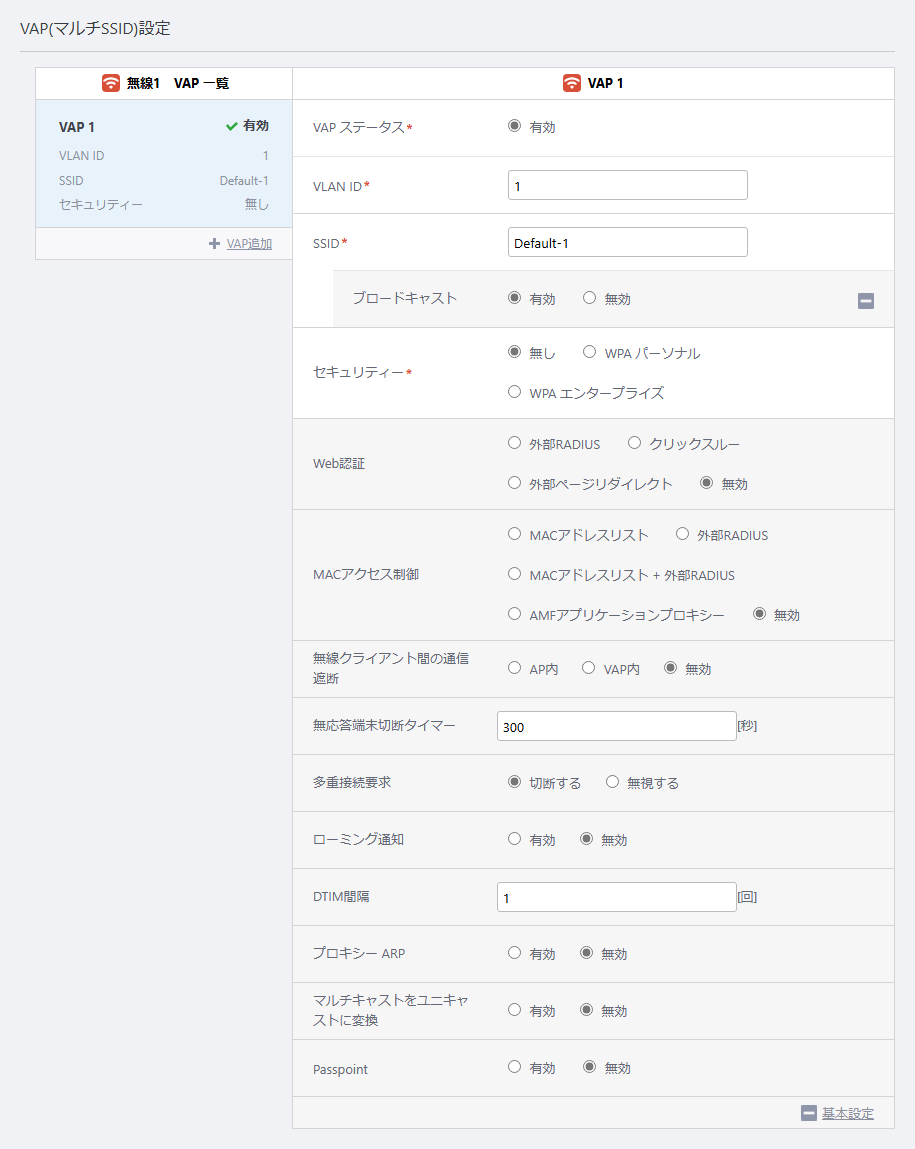Select AMFアプリケーションプロキシー radio

point(514,614)
